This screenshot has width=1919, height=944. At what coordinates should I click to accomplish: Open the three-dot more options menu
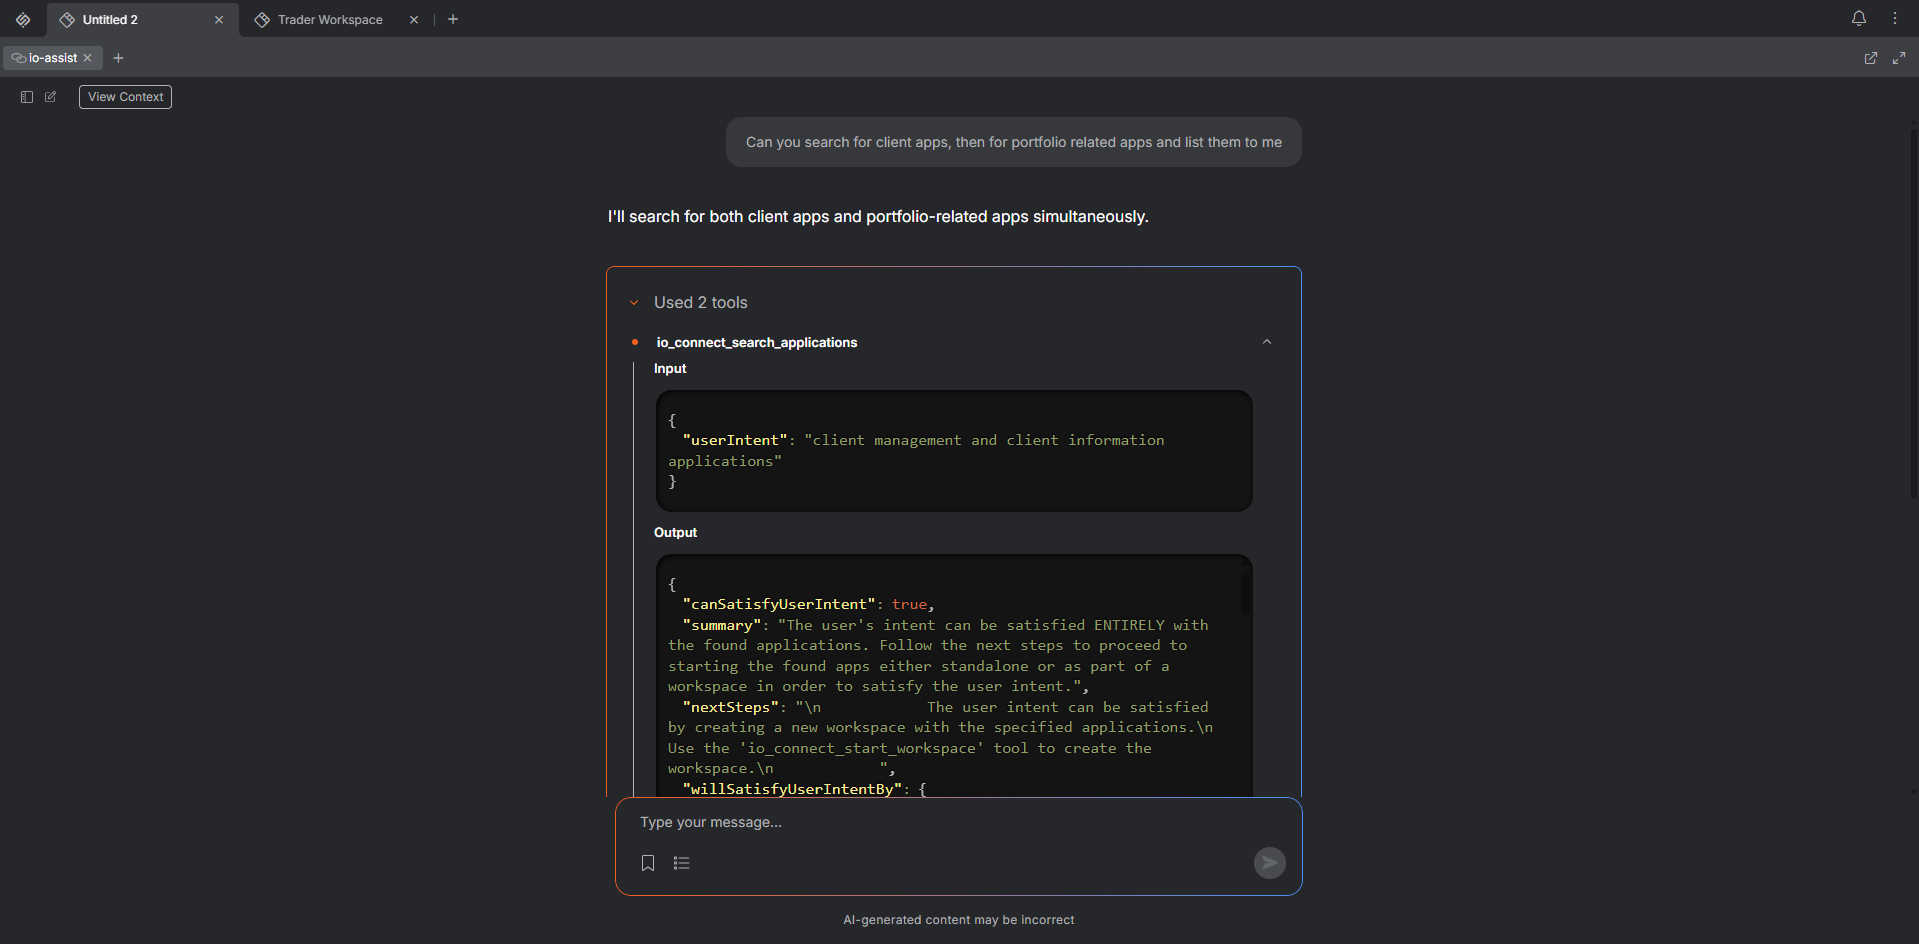(1895, 18)
